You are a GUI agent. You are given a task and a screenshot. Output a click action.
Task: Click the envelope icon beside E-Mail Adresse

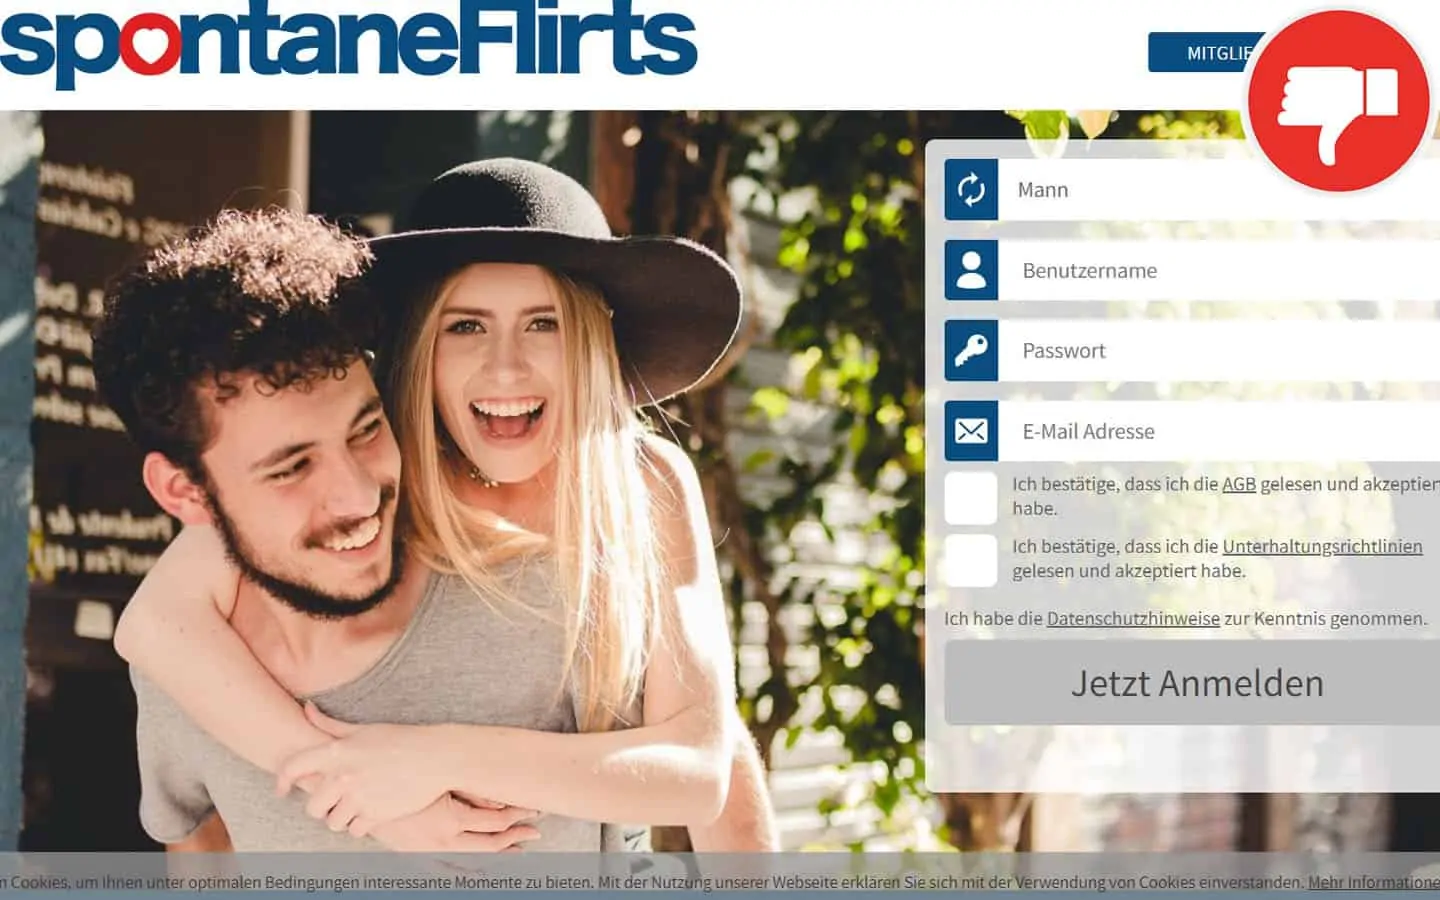point(971,431)
